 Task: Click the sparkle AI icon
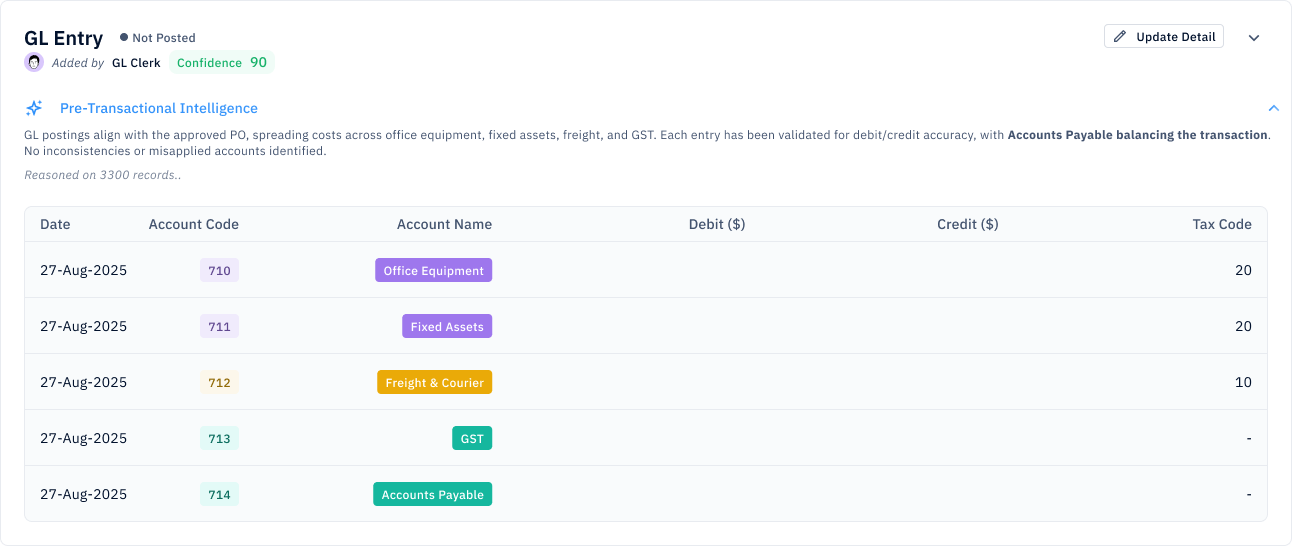point(34,108)
